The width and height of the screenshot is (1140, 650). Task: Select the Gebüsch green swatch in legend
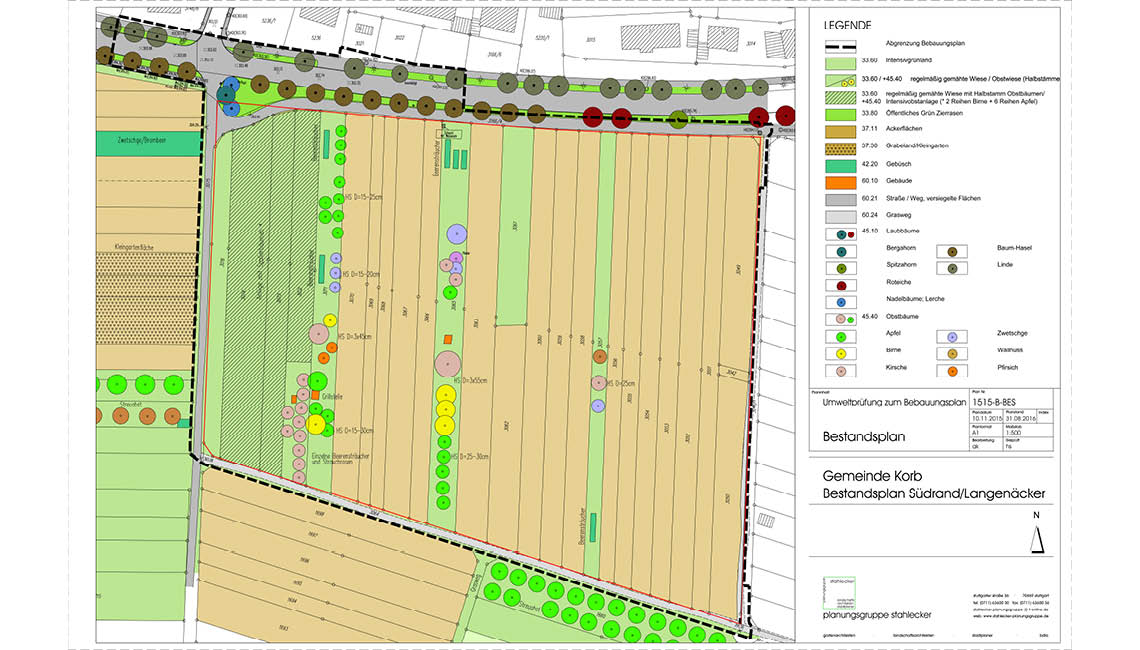tap(842, 164)
